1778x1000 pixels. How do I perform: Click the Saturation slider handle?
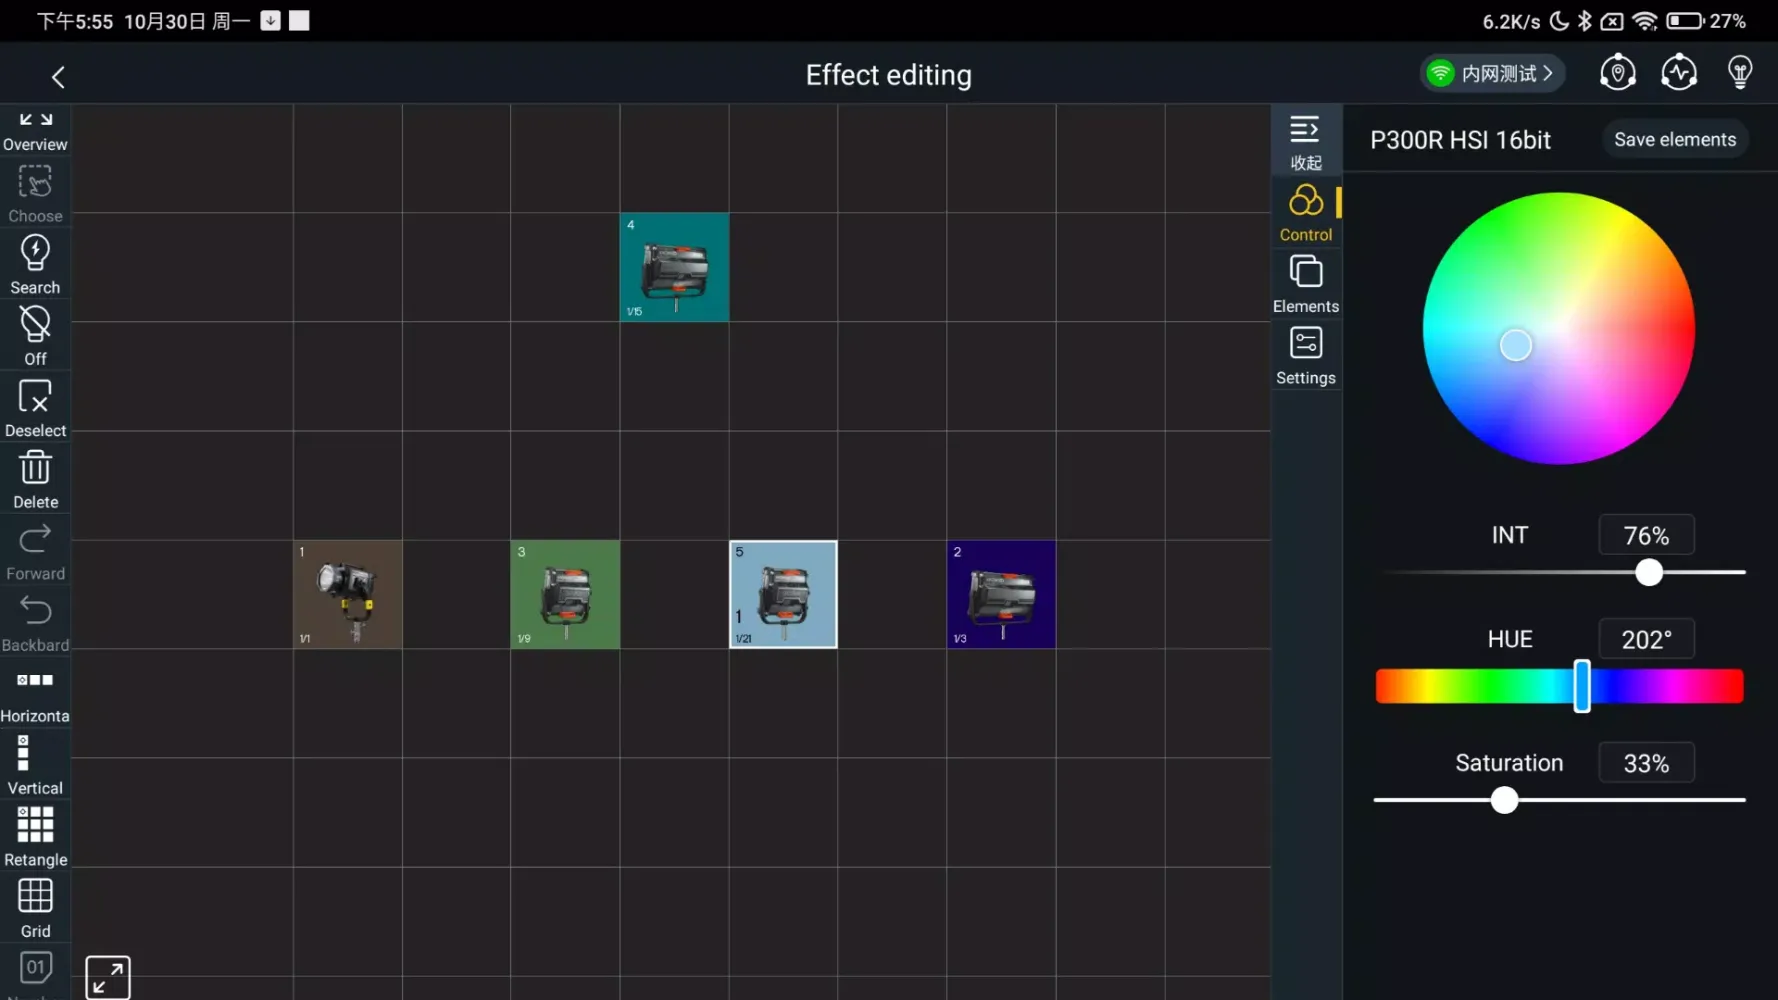click(1503, 800)
